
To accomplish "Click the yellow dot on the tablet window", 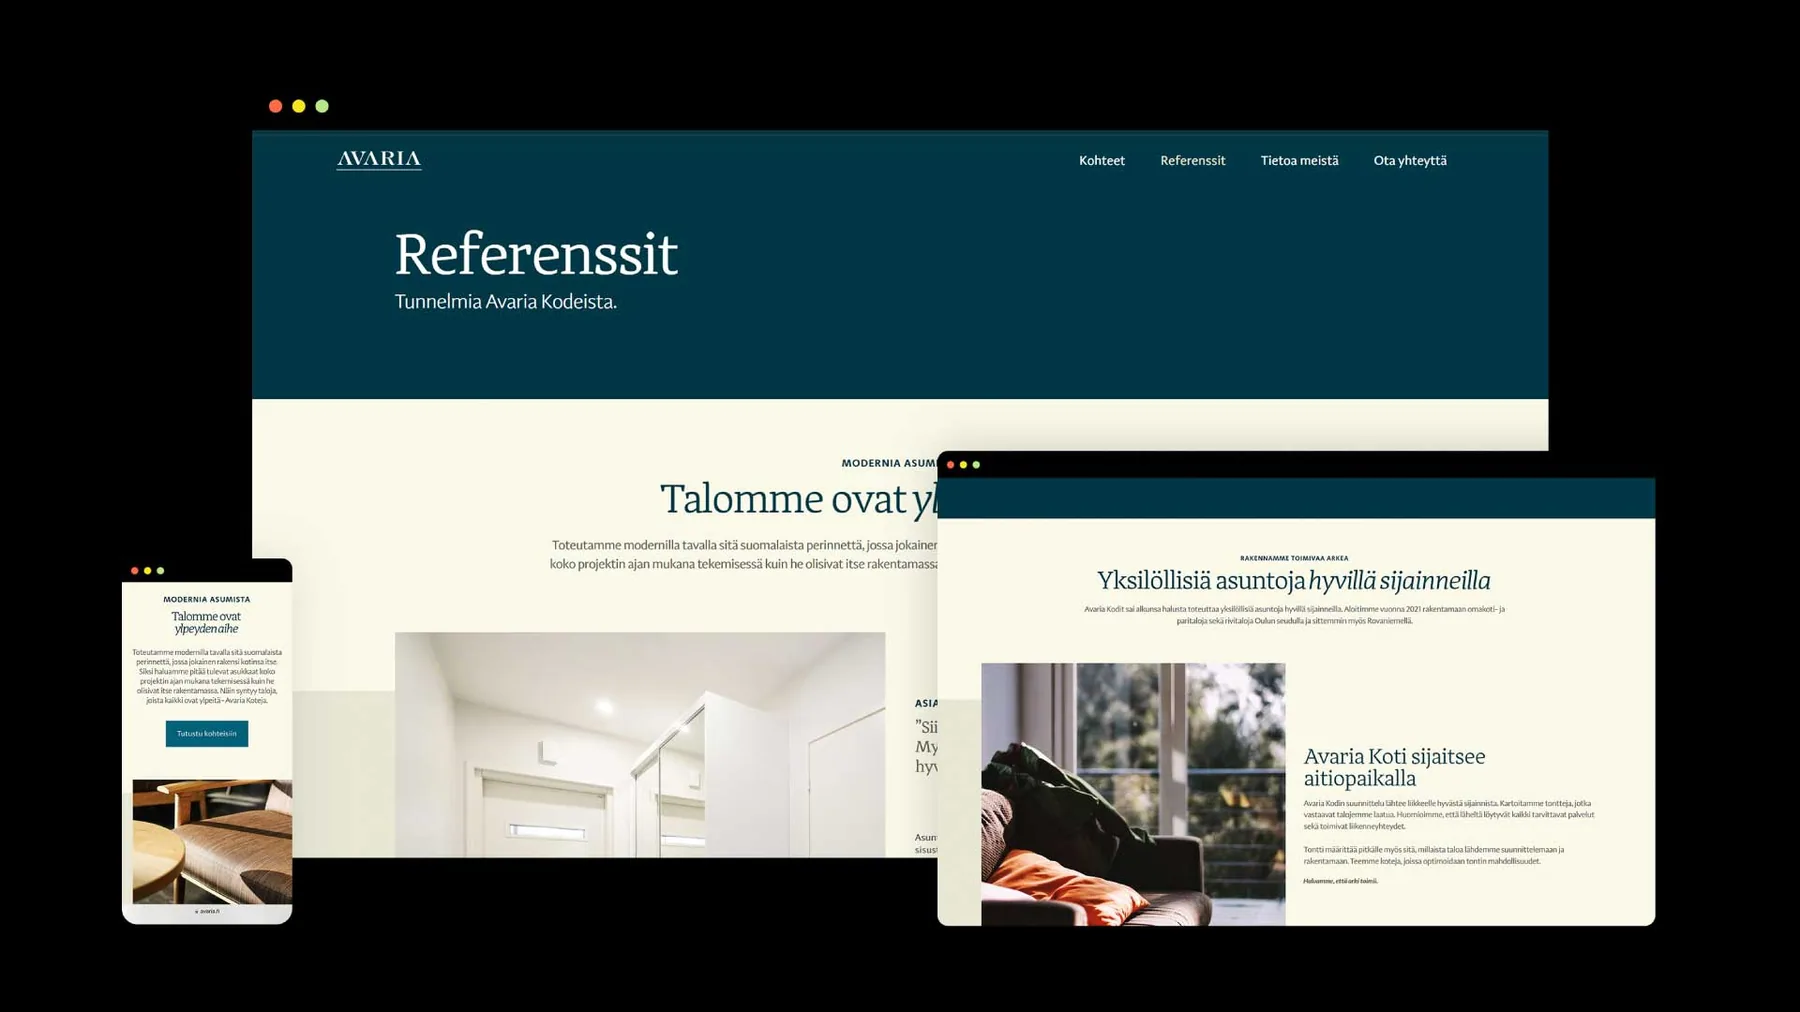I will coord(963,465).
